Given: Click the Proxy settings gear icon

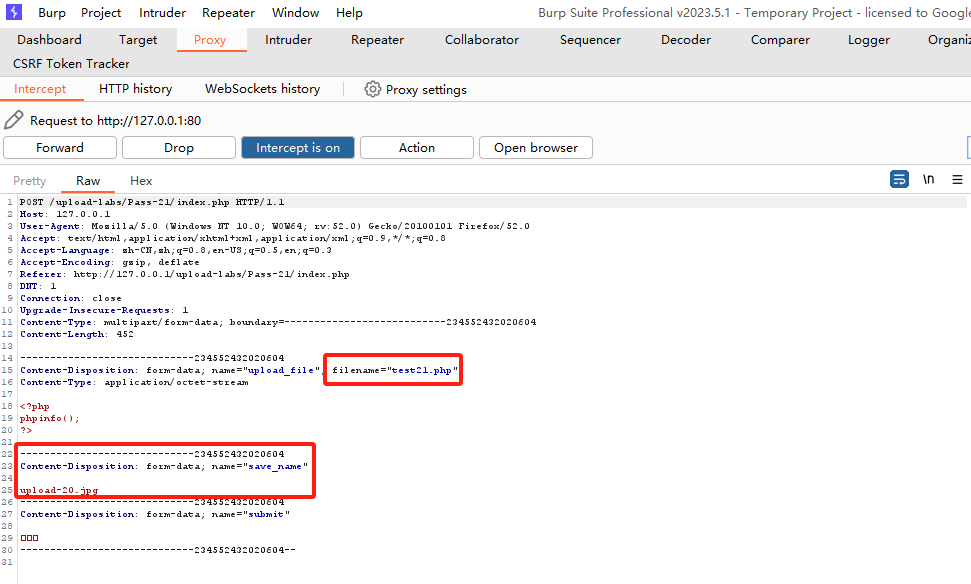Looking at the screenshot, I should pos(372,89).
